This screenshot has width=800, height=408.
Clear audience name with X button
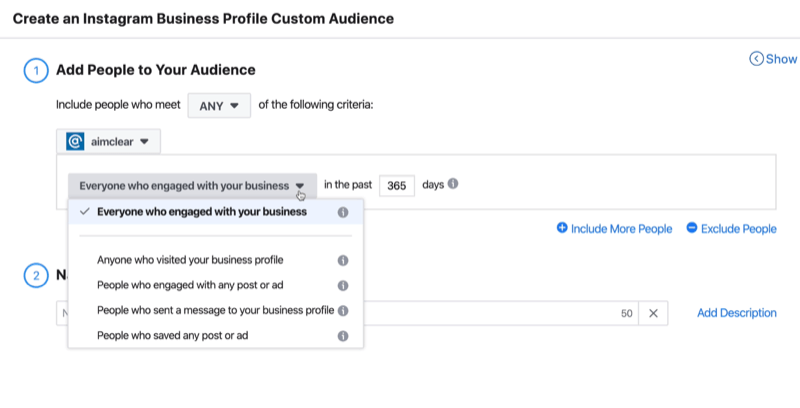point(653,313)
